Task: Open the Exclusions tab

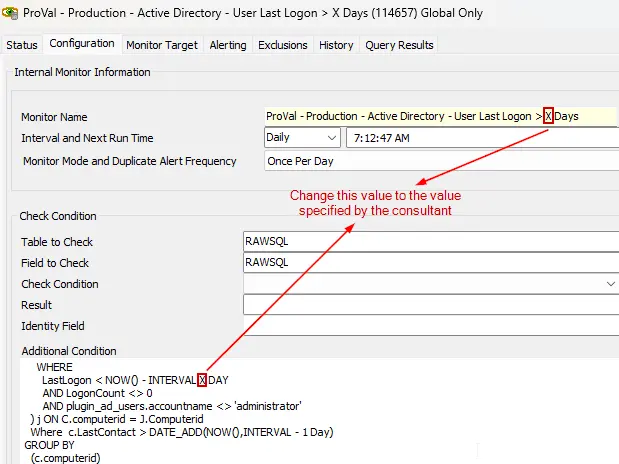Action: (283, 45)
